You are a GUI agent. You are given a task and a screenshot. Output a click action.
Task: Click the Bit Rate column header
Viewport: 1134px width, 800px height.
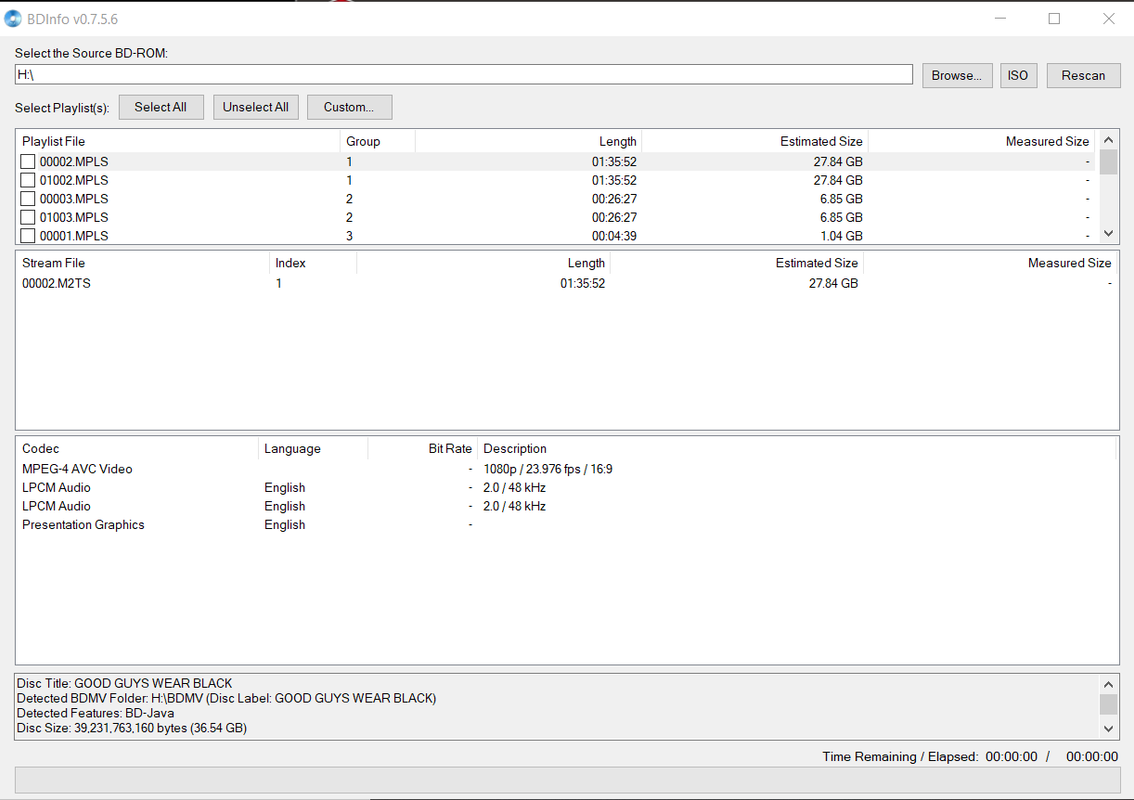click(x=422, y=449)
